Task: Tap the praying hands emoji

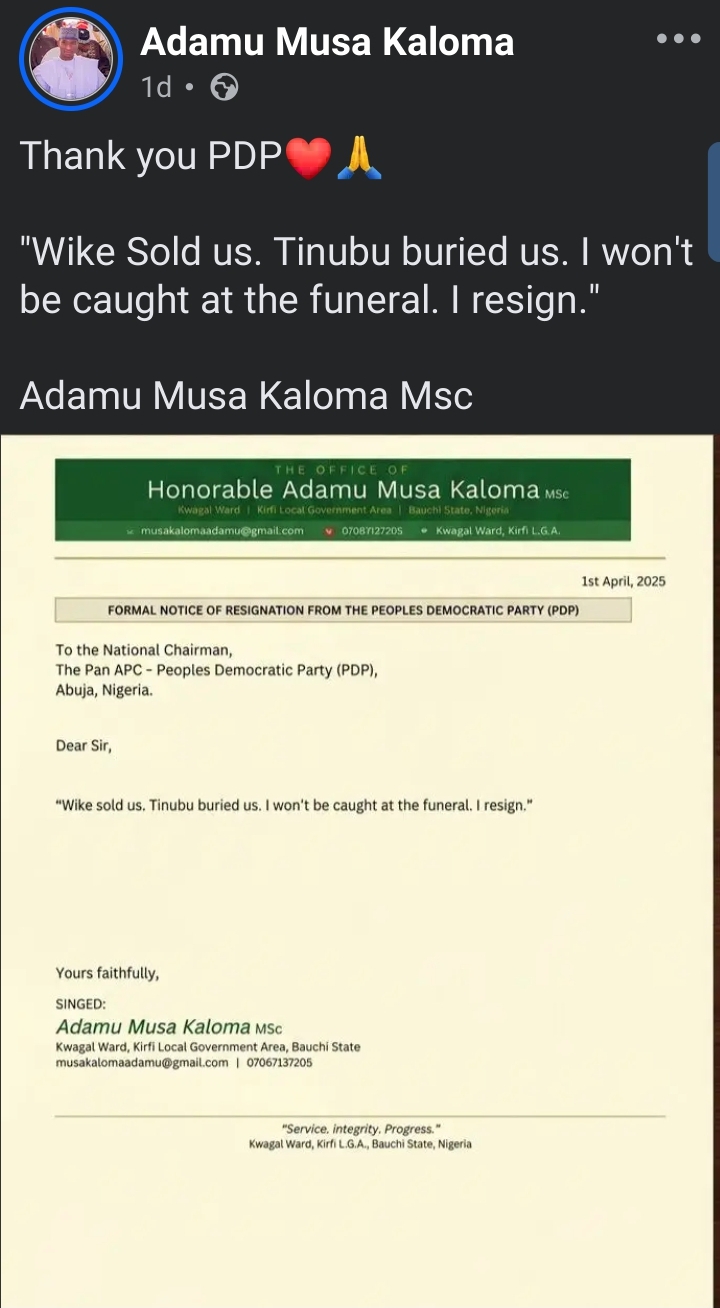Action: 359,158
